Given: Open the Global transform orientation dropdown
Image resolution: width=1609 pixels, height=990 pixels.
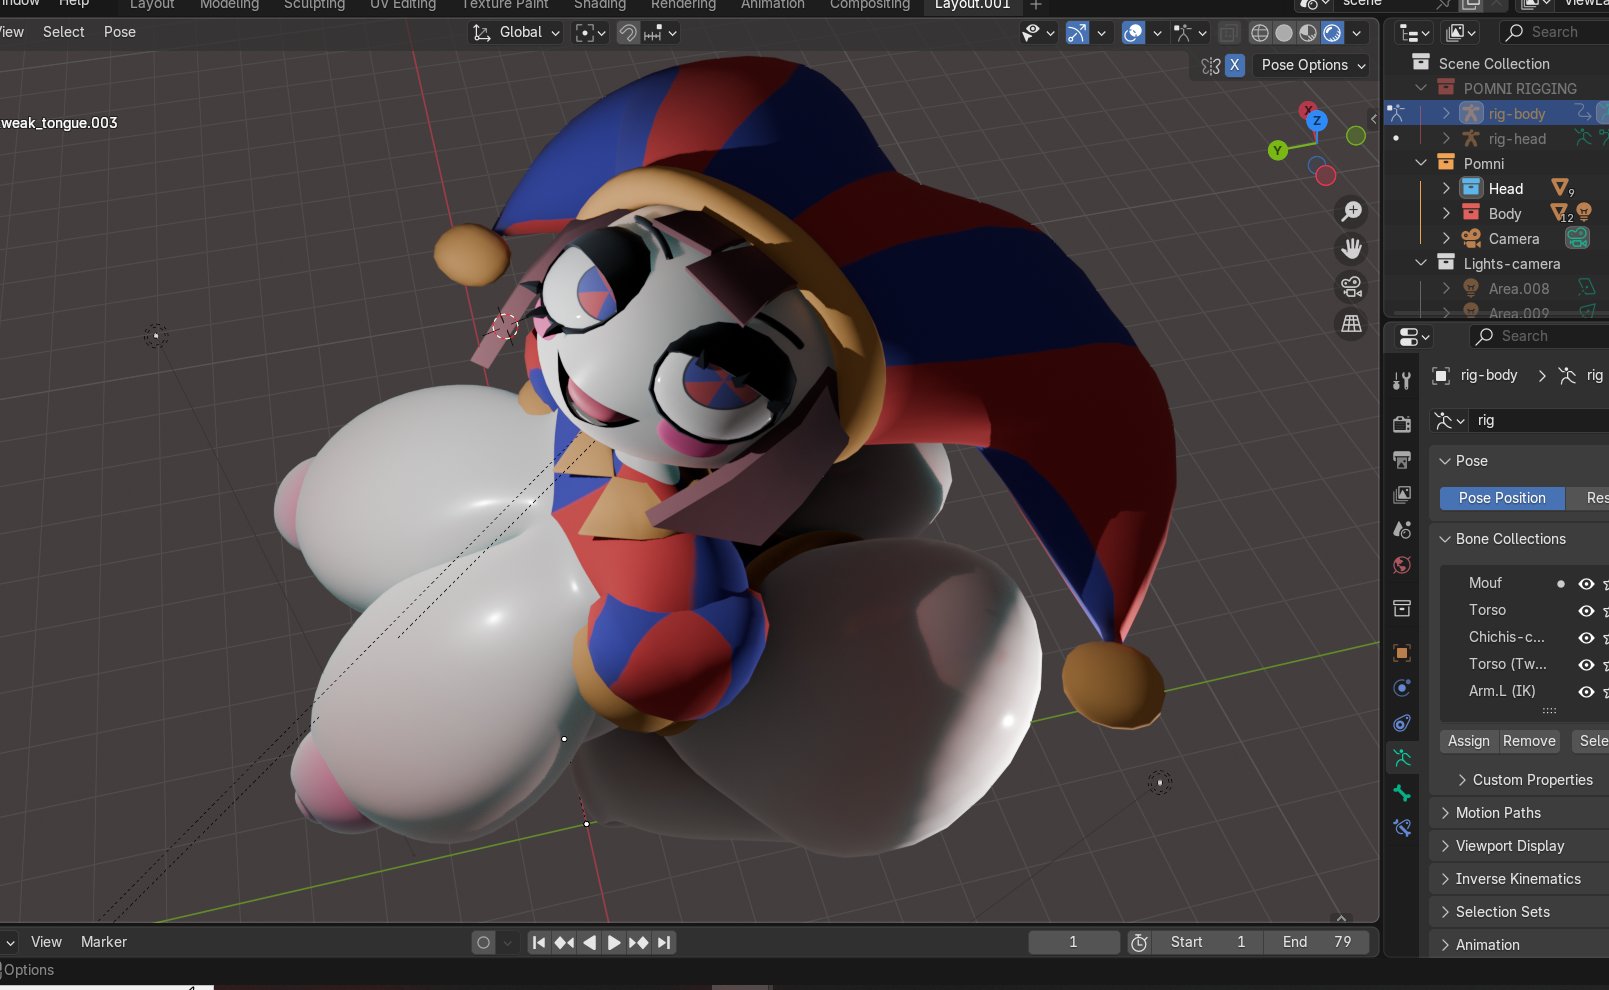Looking at the screenshot, I should click(x=516, y=33).
